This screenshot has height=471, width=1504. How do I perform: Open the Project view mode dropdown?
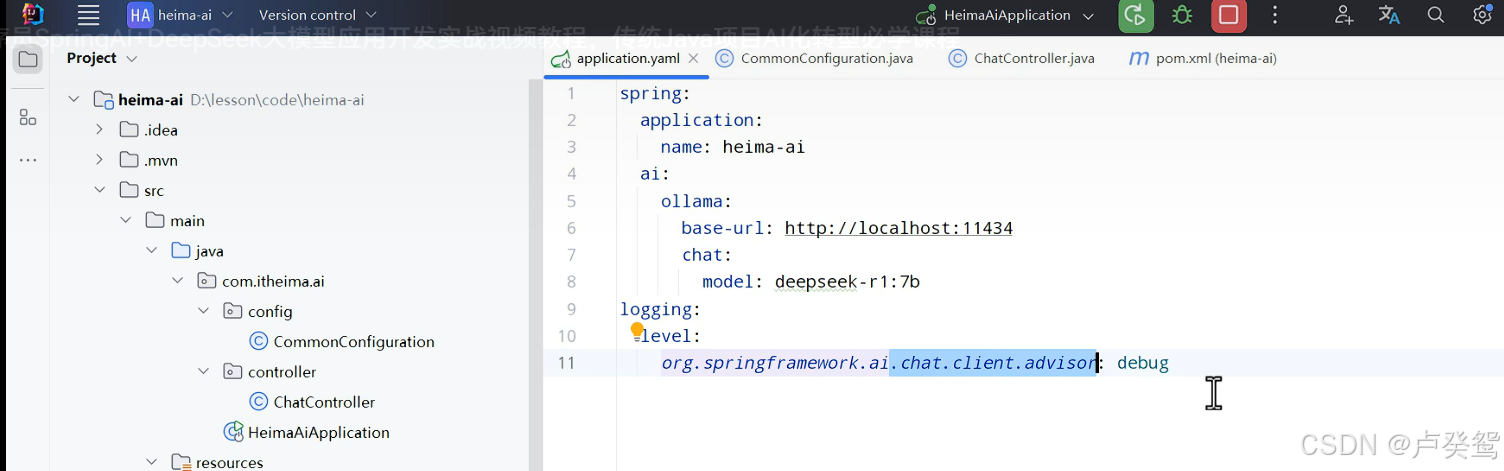click(101, 58)
